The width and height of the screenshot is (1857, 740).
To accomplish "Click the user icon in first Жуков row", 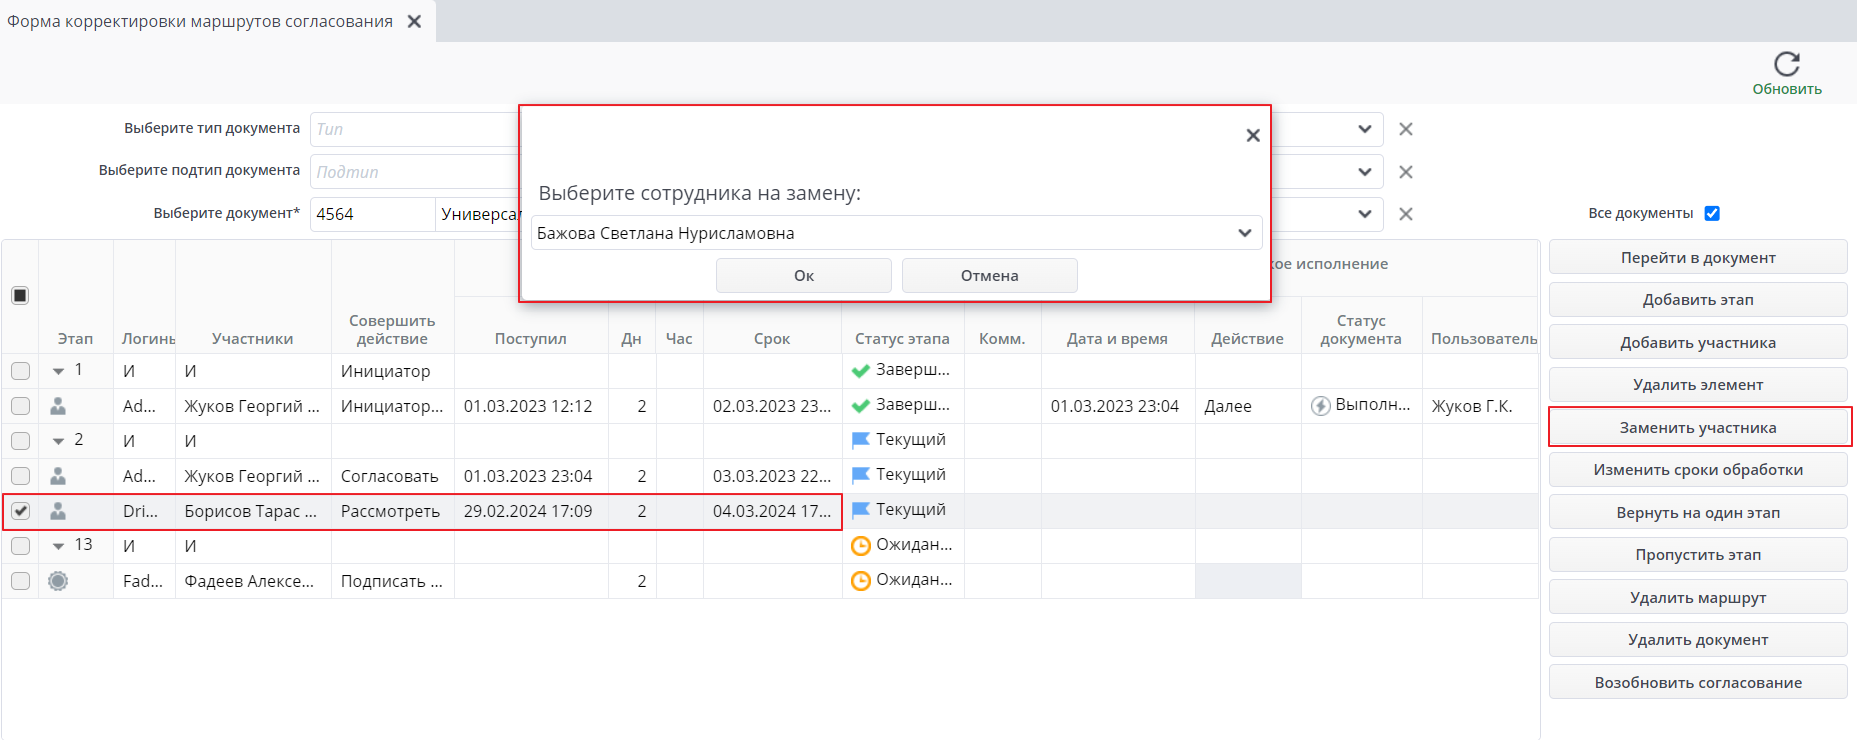I will (58, 406).
